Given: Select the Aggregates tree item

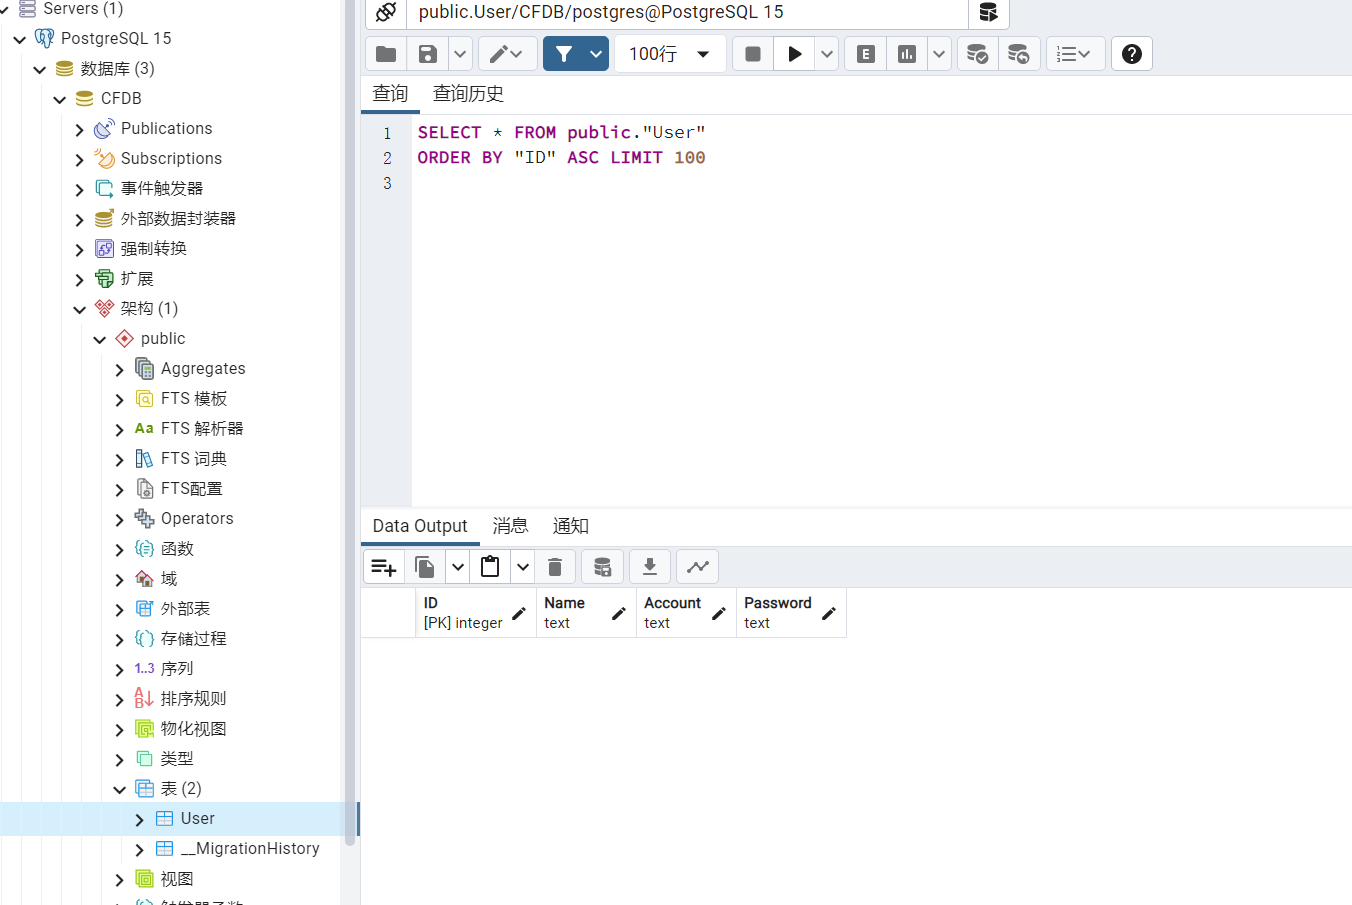Looking at the screenshot, I should pos(203,368).
